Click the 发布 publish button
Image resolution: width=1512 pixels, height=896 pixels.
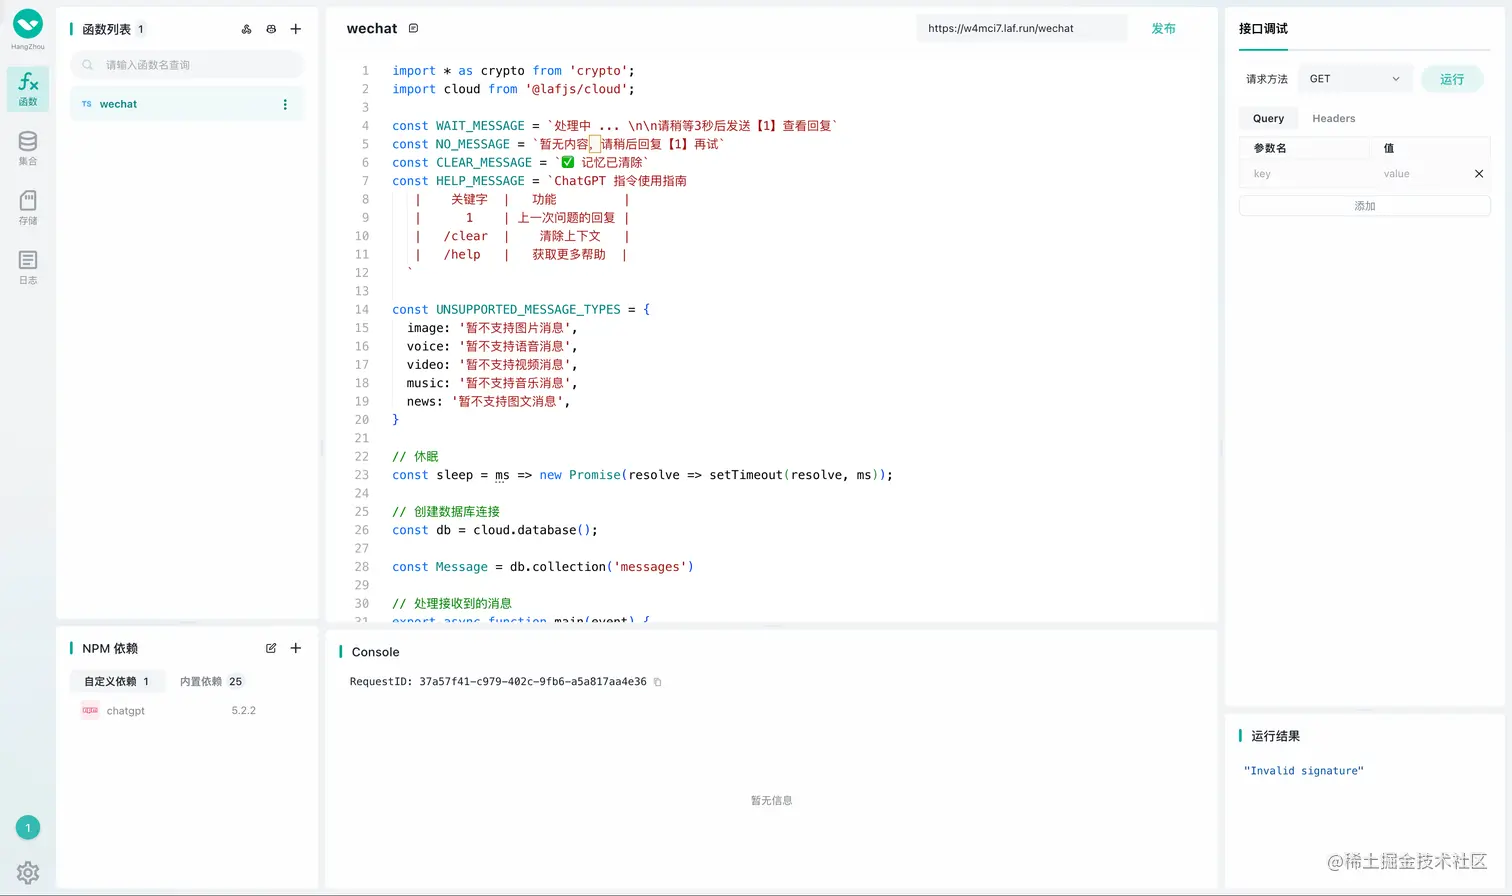click(1163, 28)
